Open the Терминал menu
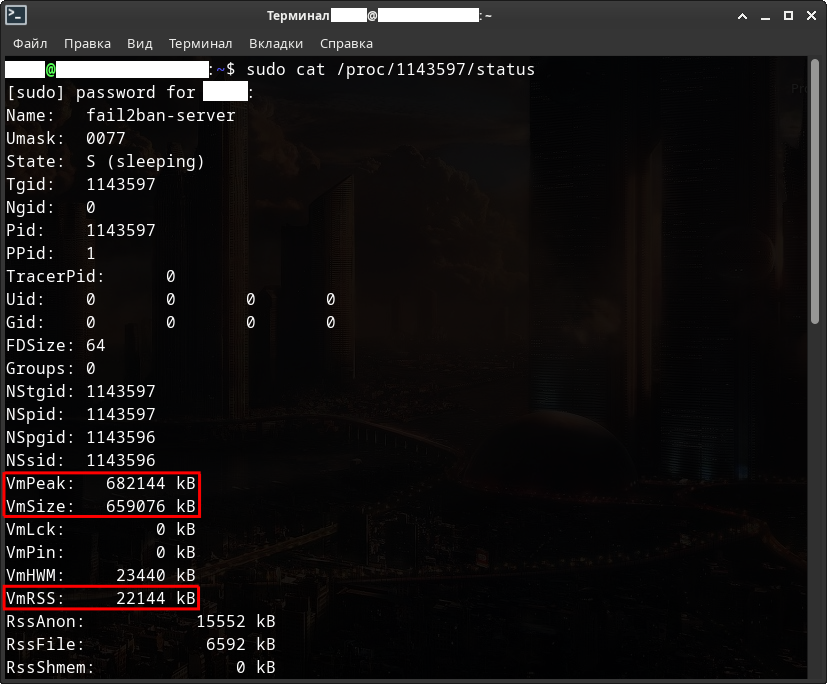827x684 pixels. pos(200,44)
